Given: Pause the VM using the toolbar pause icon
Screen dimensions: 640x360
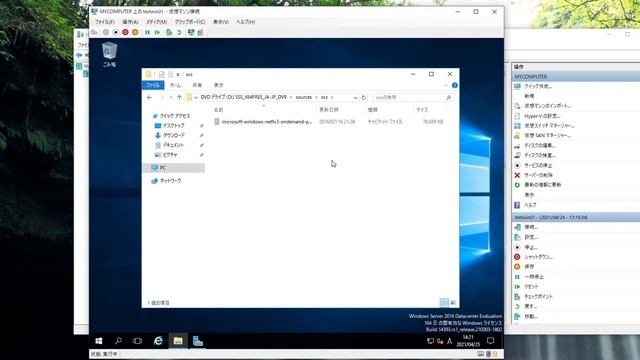Looking at the screenshot, I should coord(147,32).
